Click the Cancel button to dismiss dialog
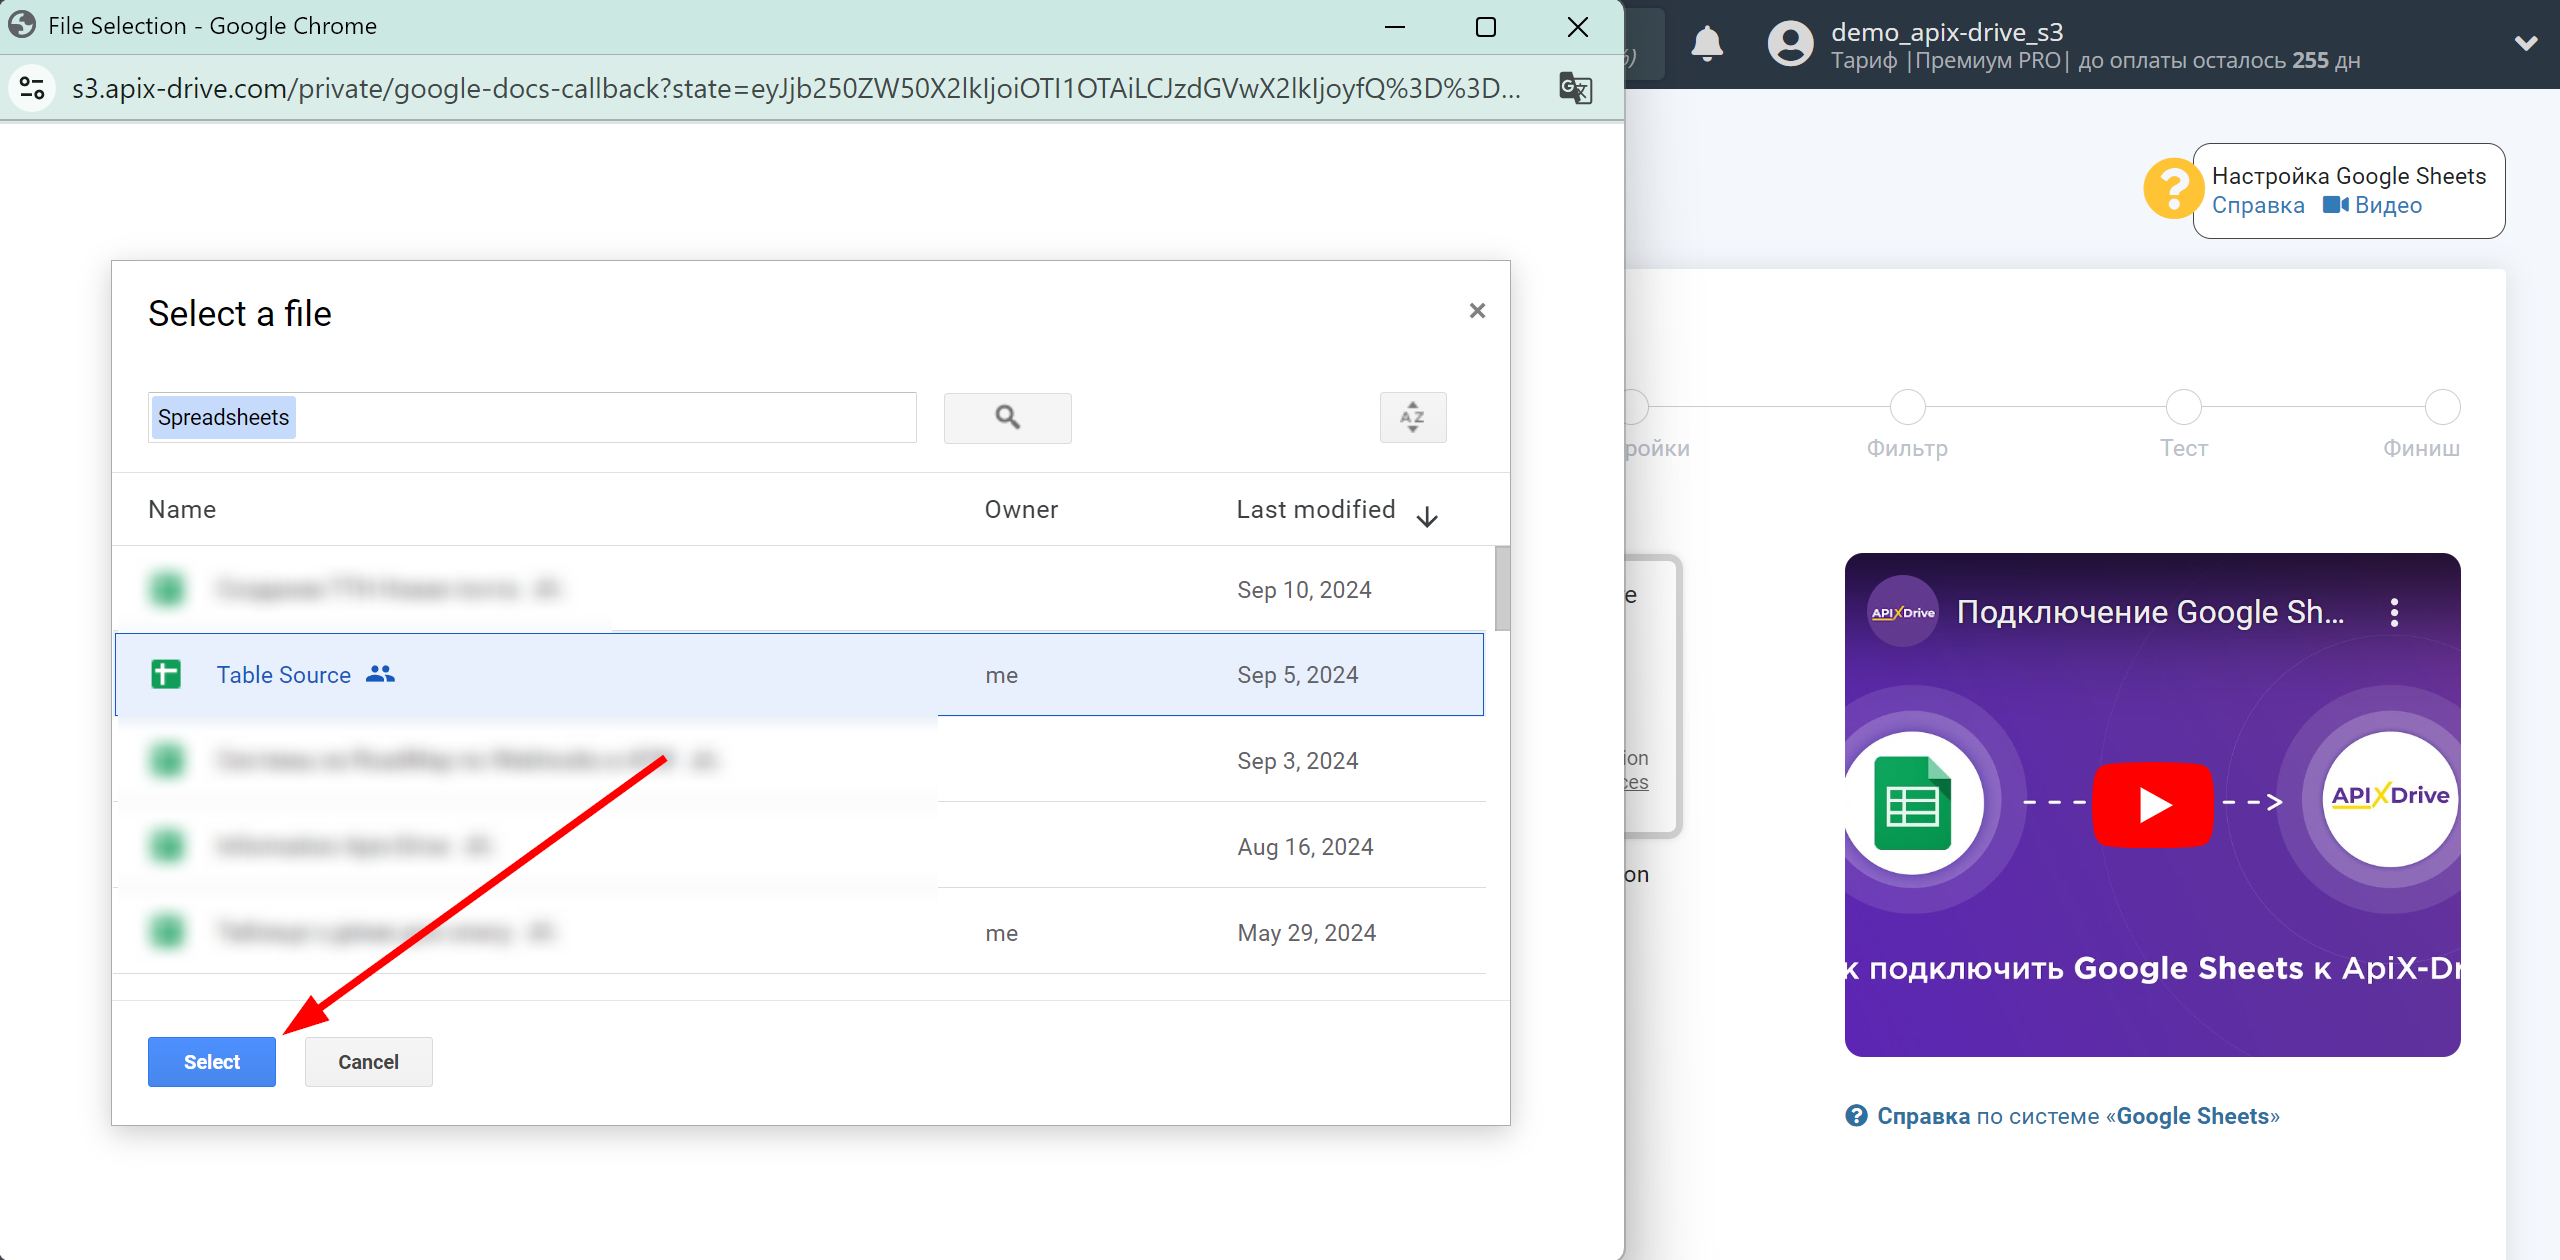The width and height of the screenshot is (2560, 1260). pos(367,1061)
